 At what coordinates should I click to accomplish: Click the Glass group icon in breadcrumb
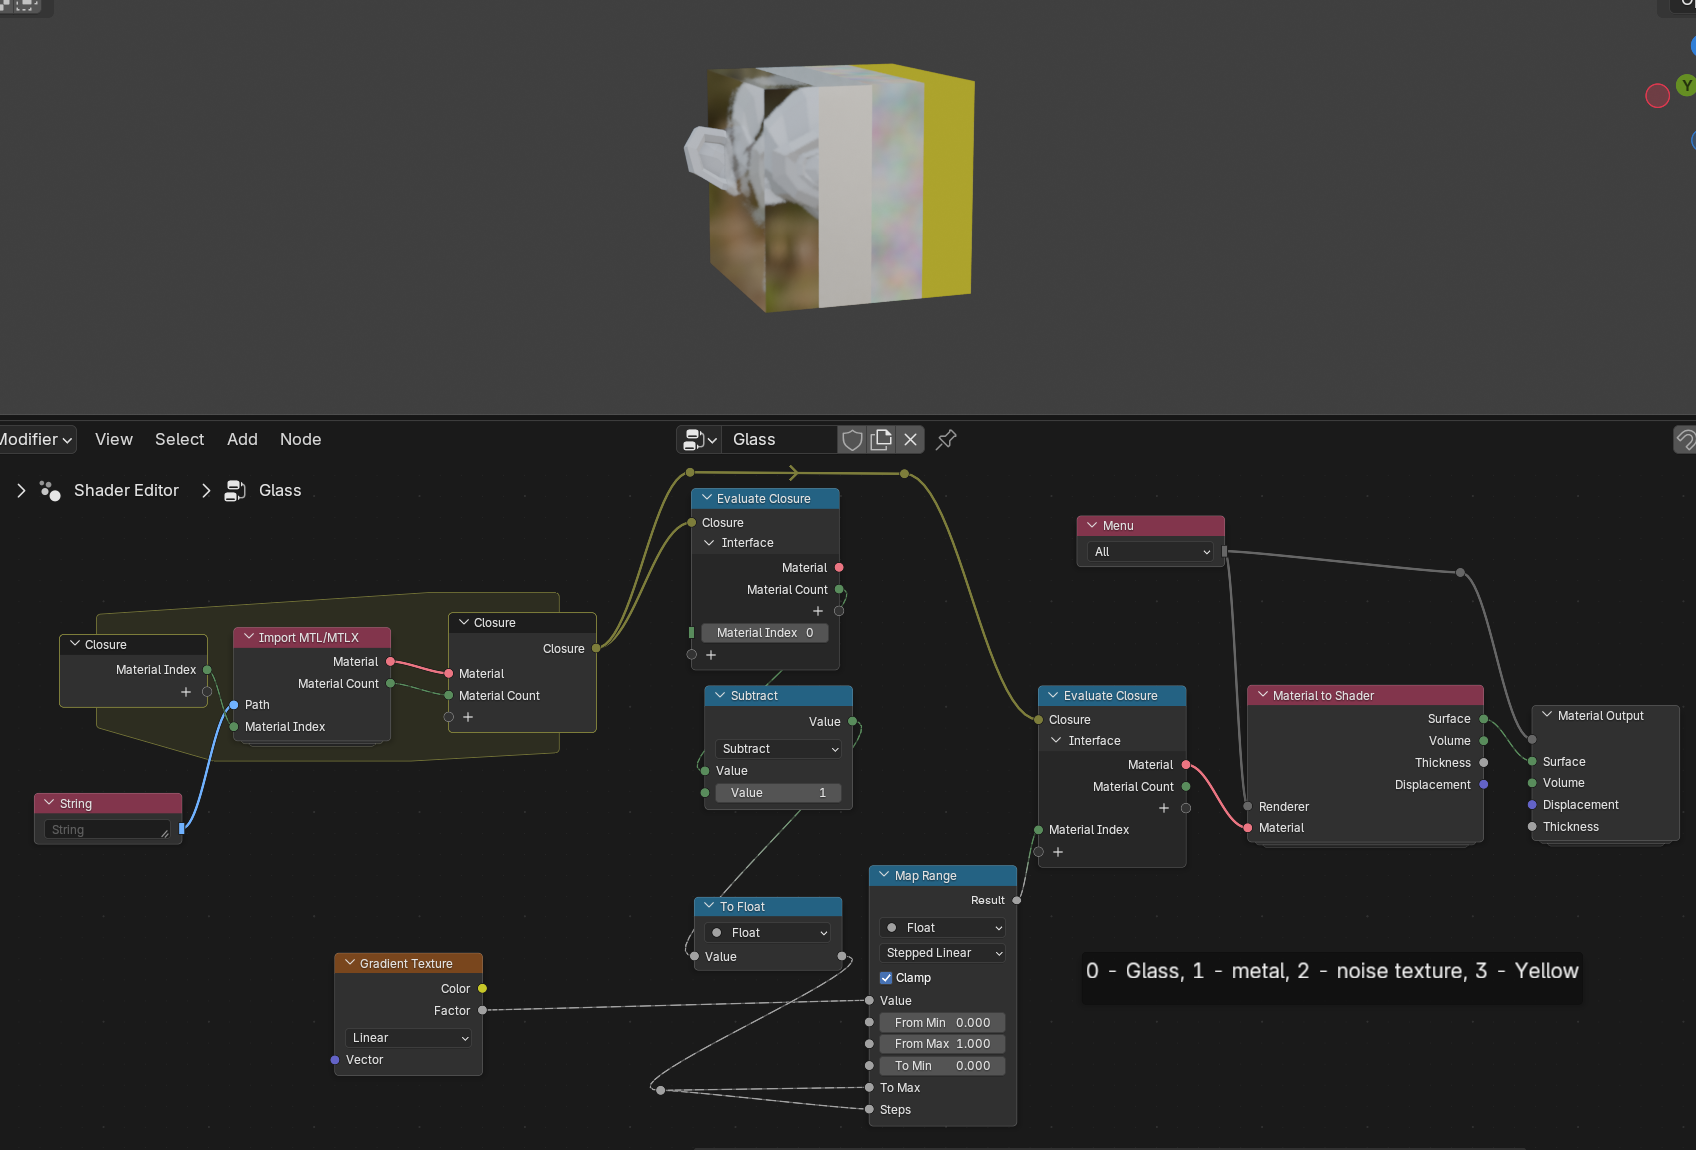coord(235,491)
